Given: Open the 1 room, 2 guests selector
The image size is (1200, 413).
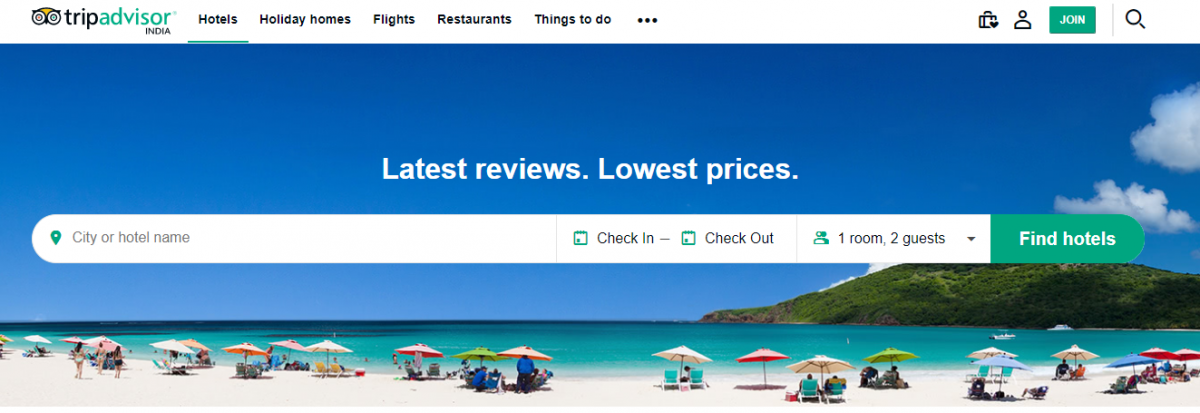Looking at the screenshot, I should [x=893, y=238].
